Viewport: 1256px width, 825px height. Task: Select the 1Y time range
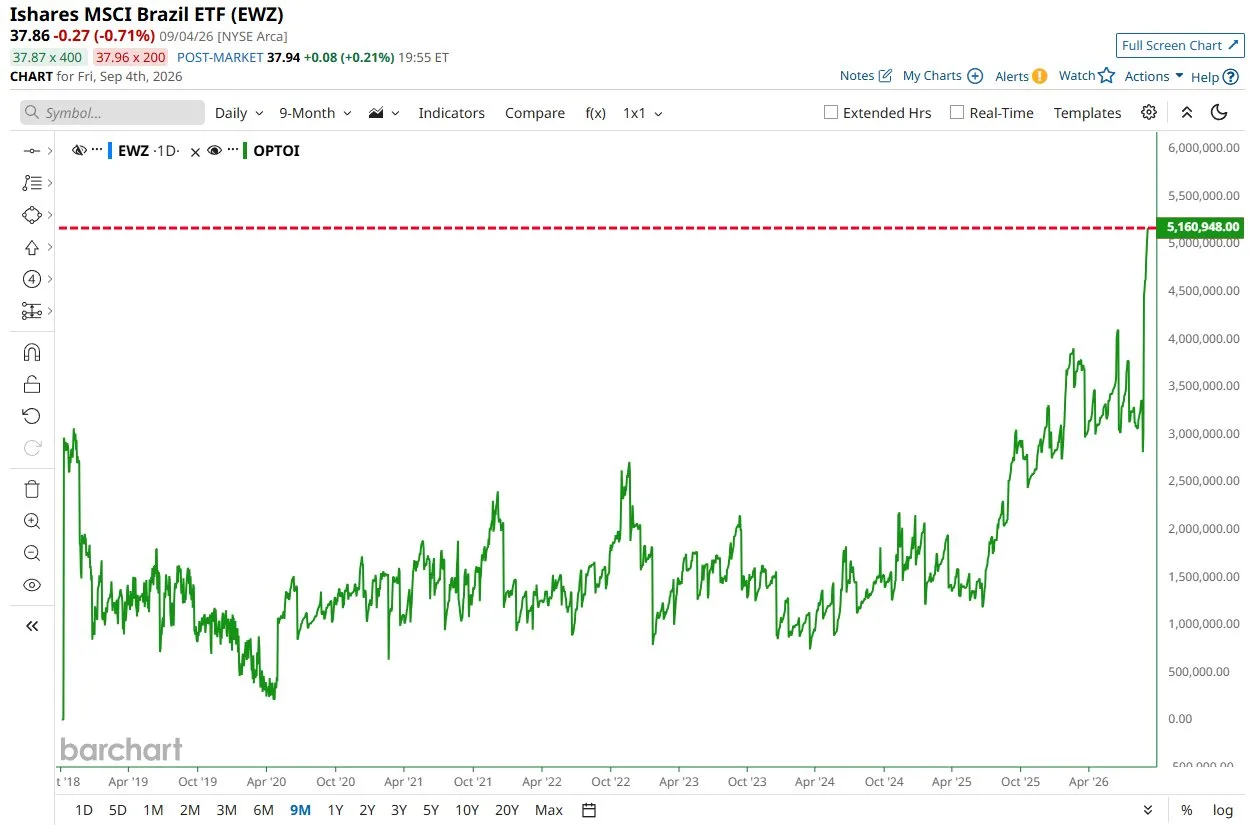click(x=335, y=810)
